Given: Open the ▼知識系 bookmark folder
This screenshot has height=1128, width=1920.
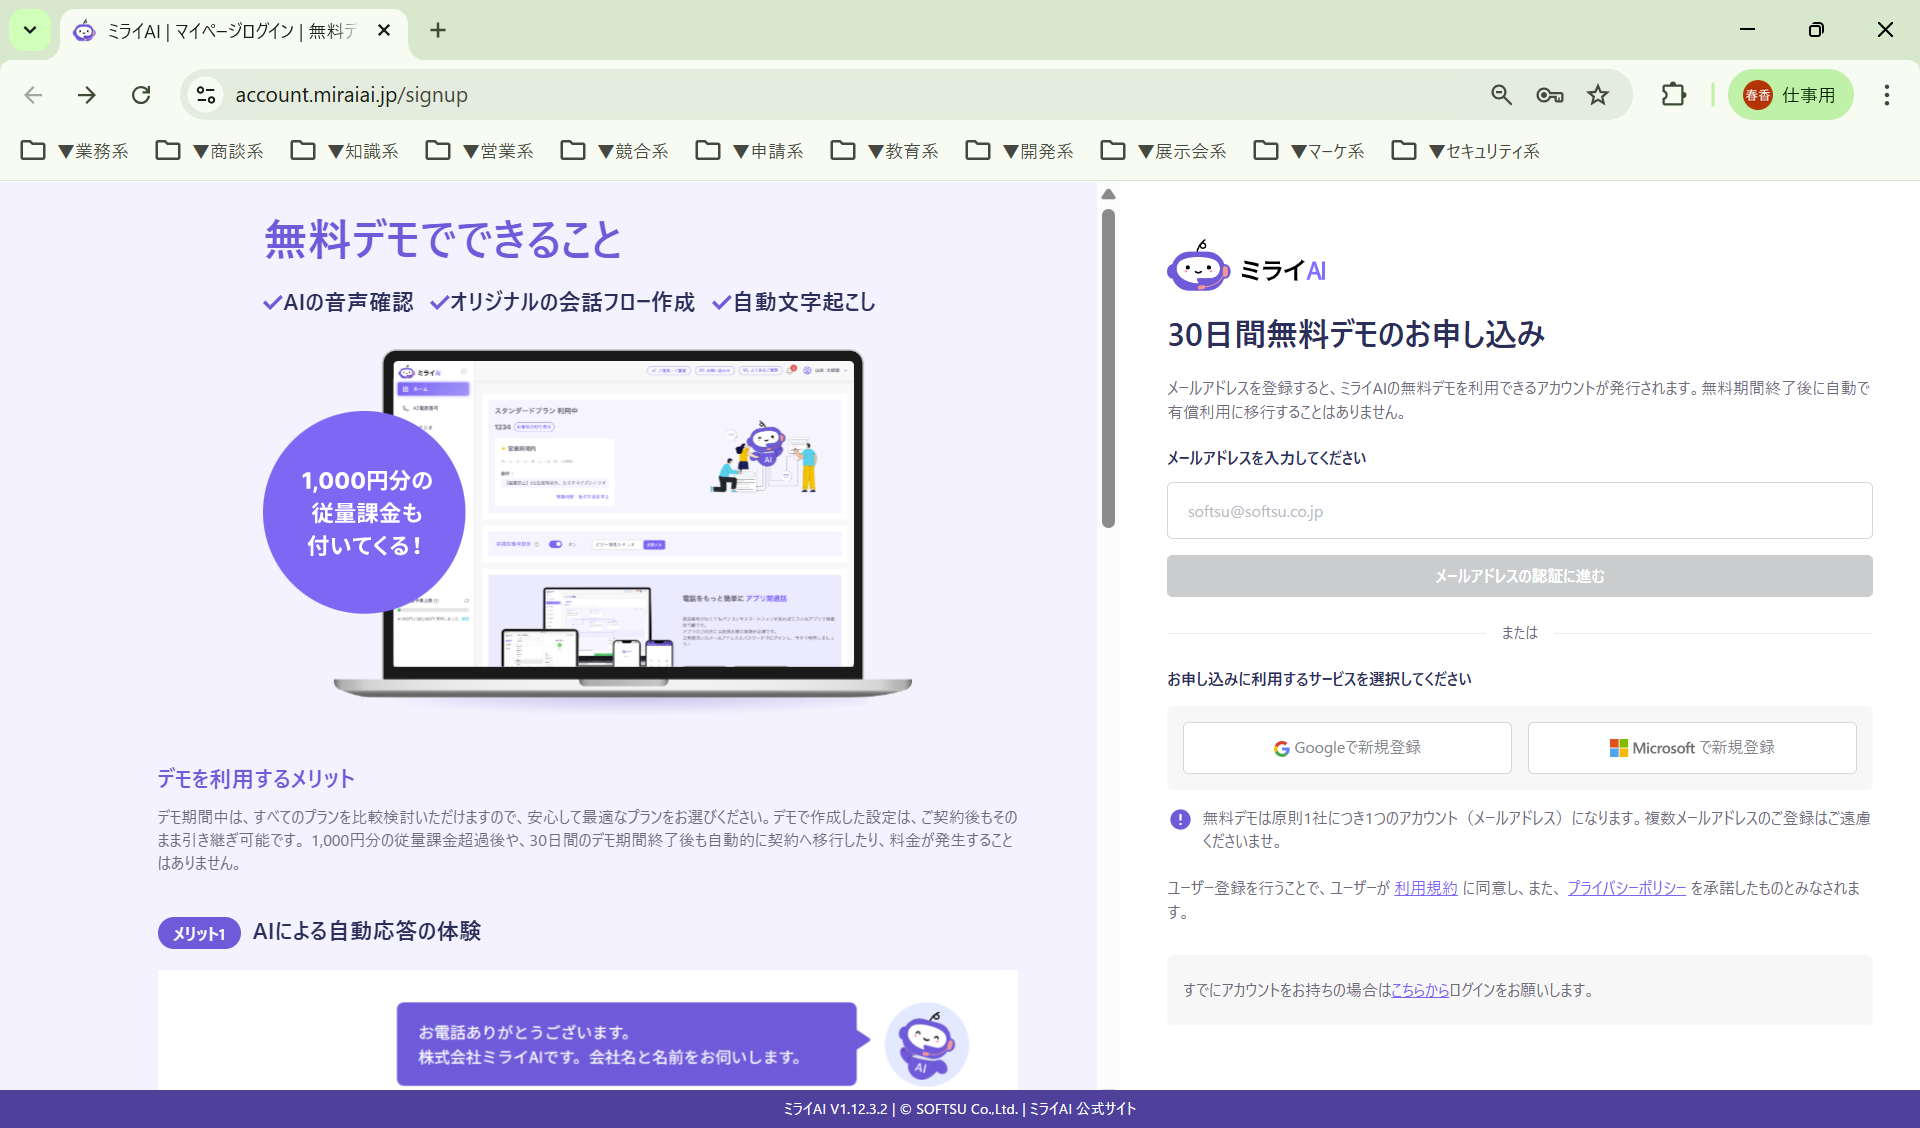Looking at the screenshot, I should 345,151.
